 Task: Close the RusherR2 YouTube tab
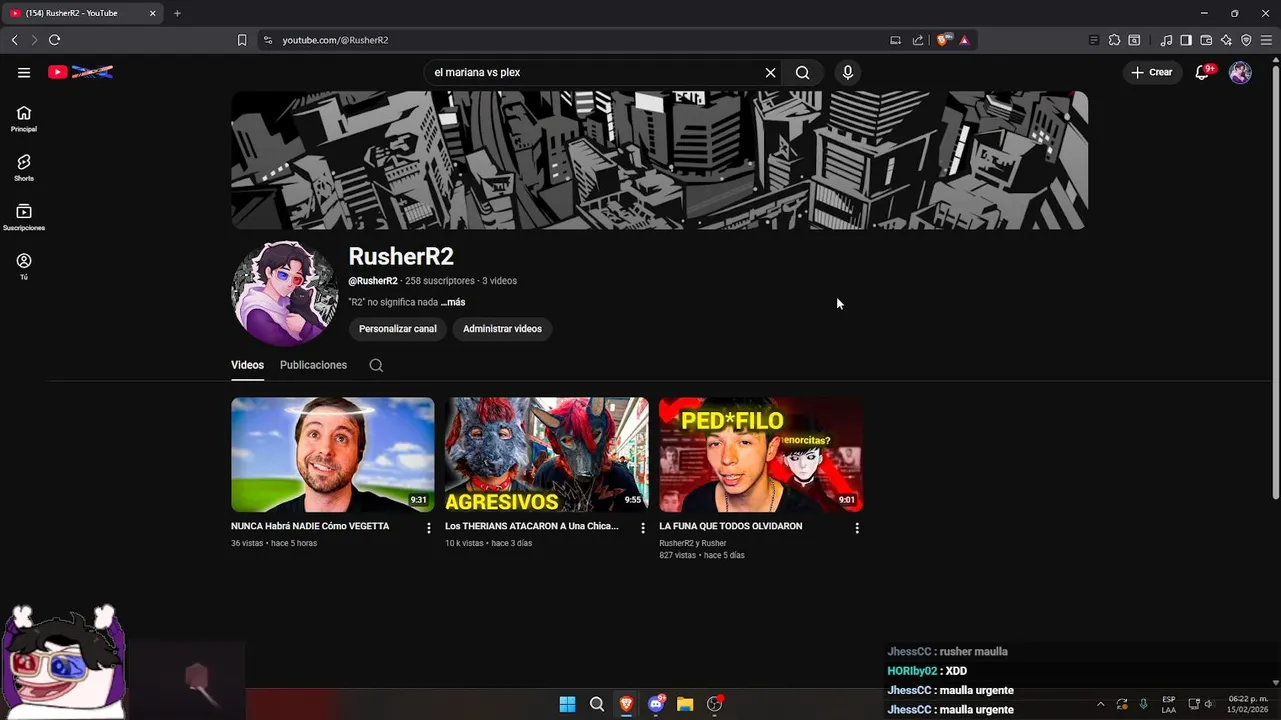pyautogui.click(x=152, y=13)
